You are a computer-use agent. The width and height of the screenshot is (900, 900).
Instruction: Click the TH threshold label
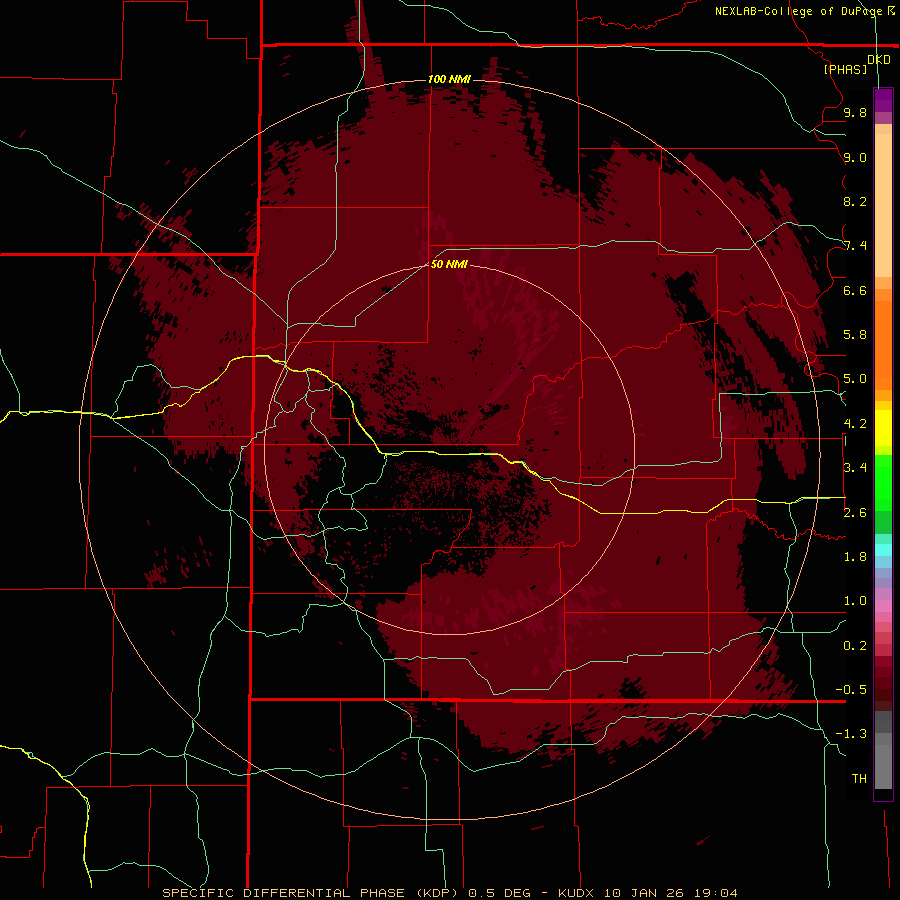point(859,779)
